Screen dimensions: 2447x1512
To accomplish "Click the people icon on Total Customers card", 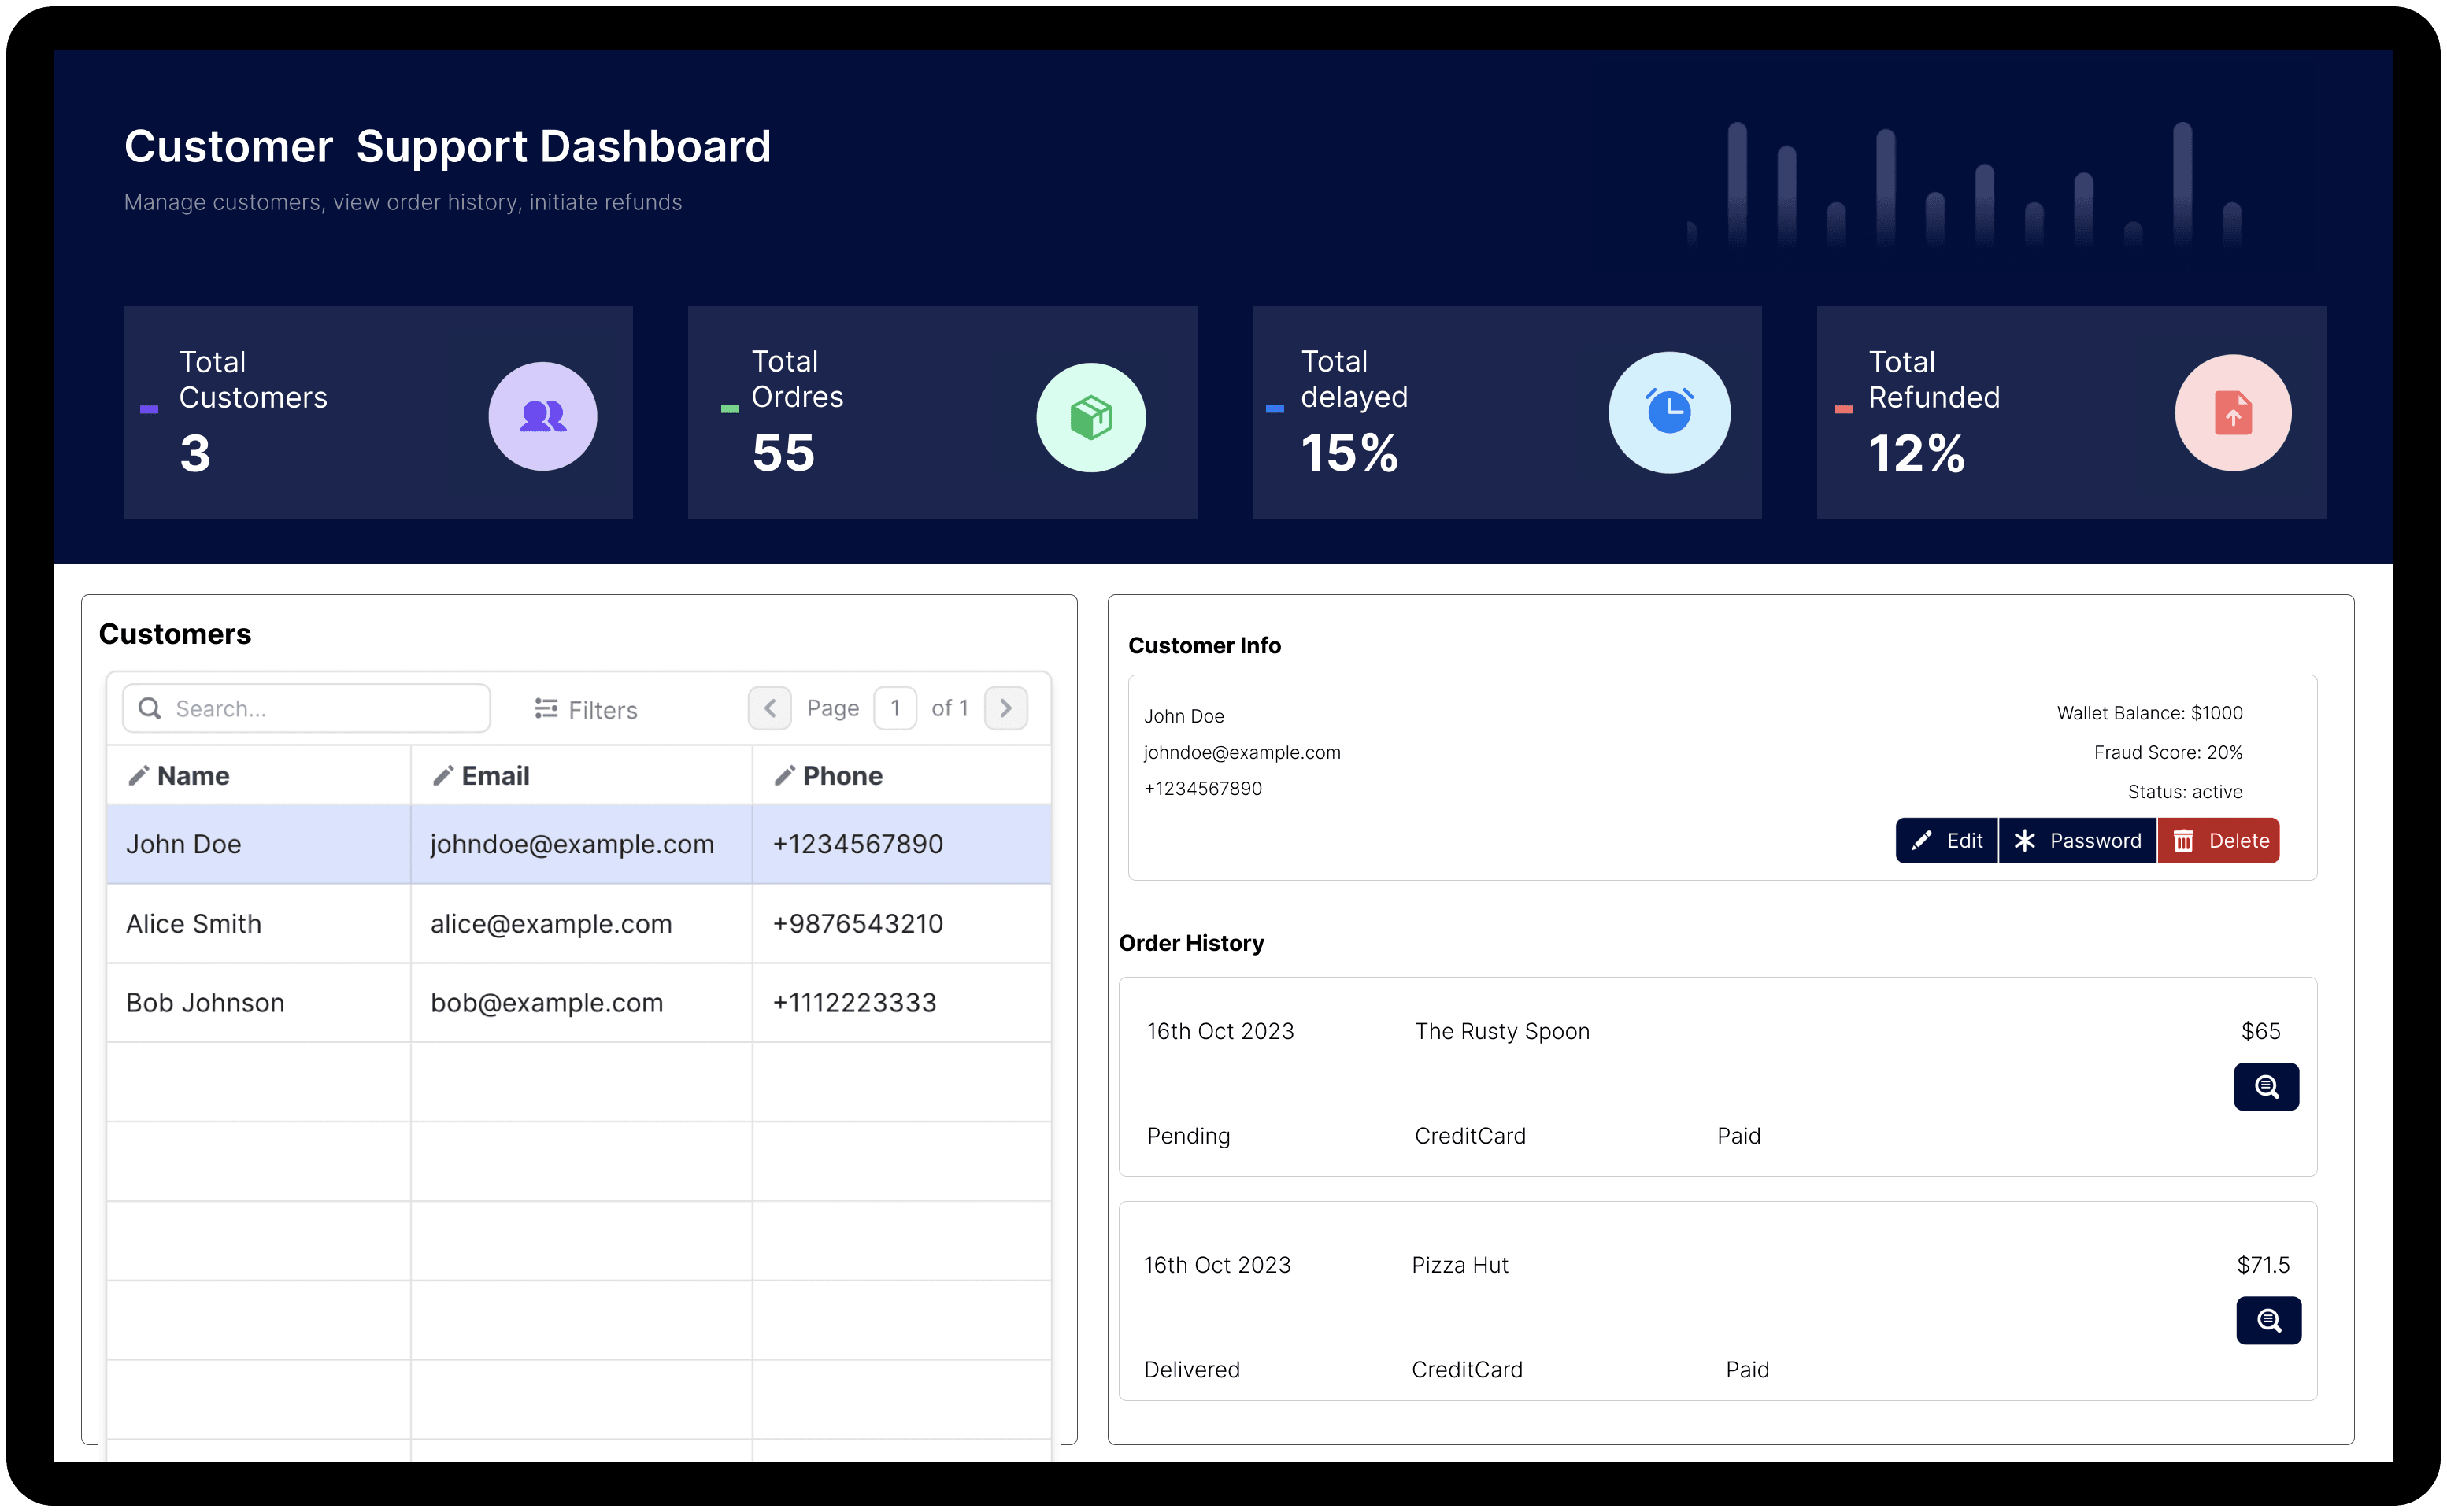I will click(x=543, y=414).
